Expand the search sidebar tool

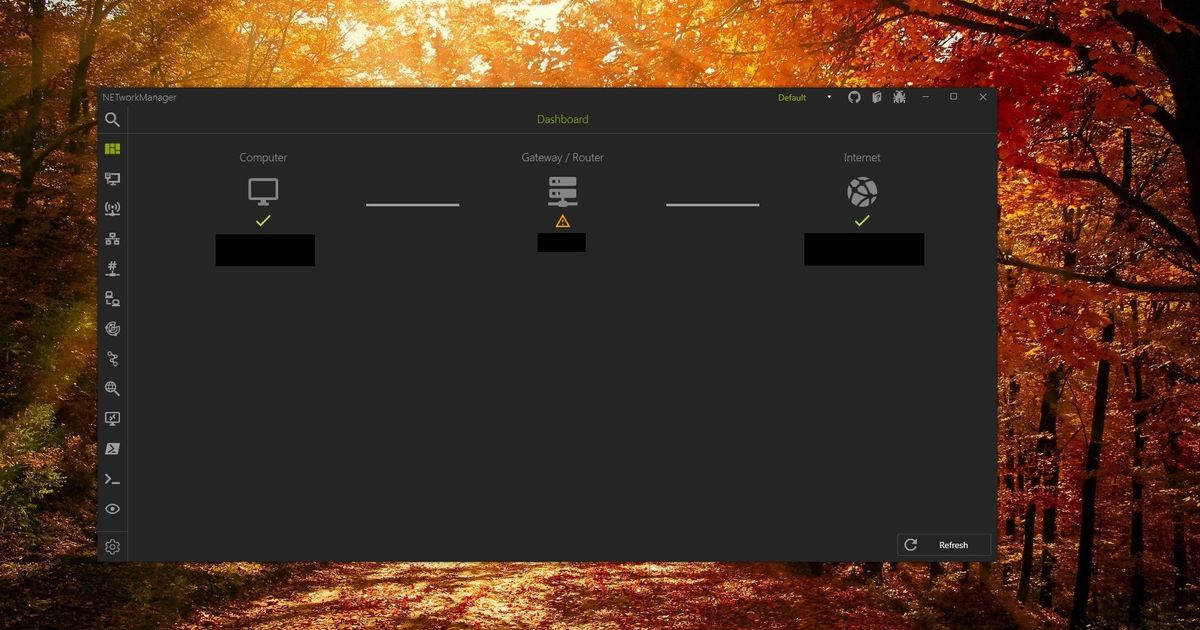112,119
